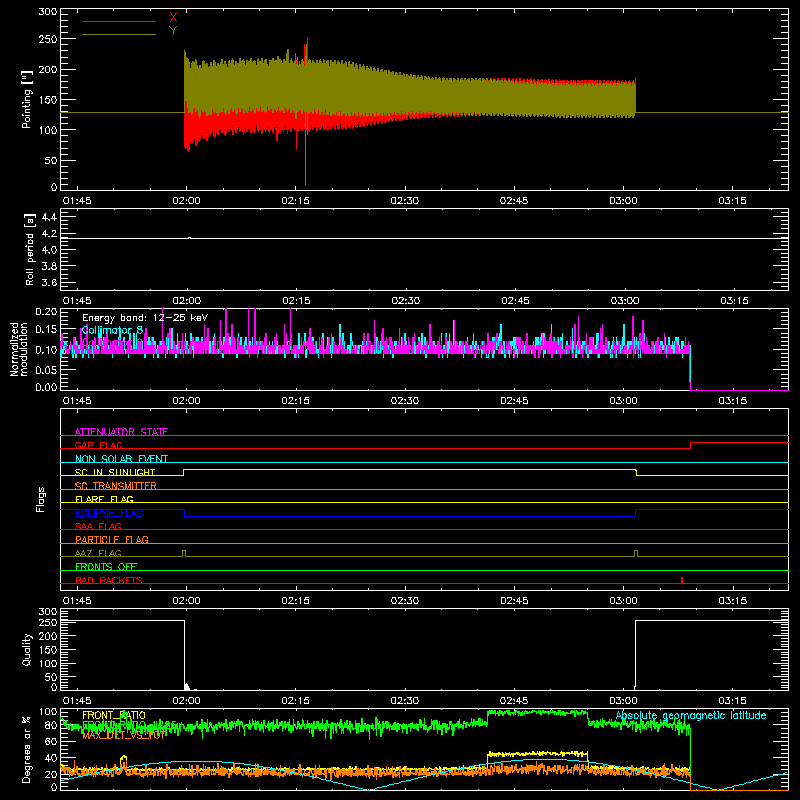This screenshot has height=800, width=800.
Task: Click the olive flag pulse near 03:00
Action: (x=636, y=554)
